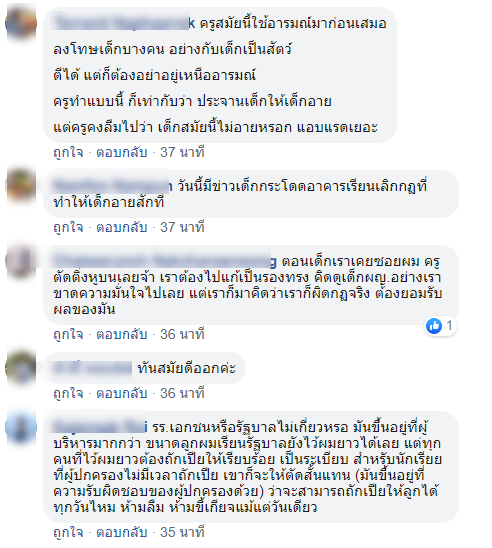Open the first comment's 37 นาที timestamp

click(182, 152)
